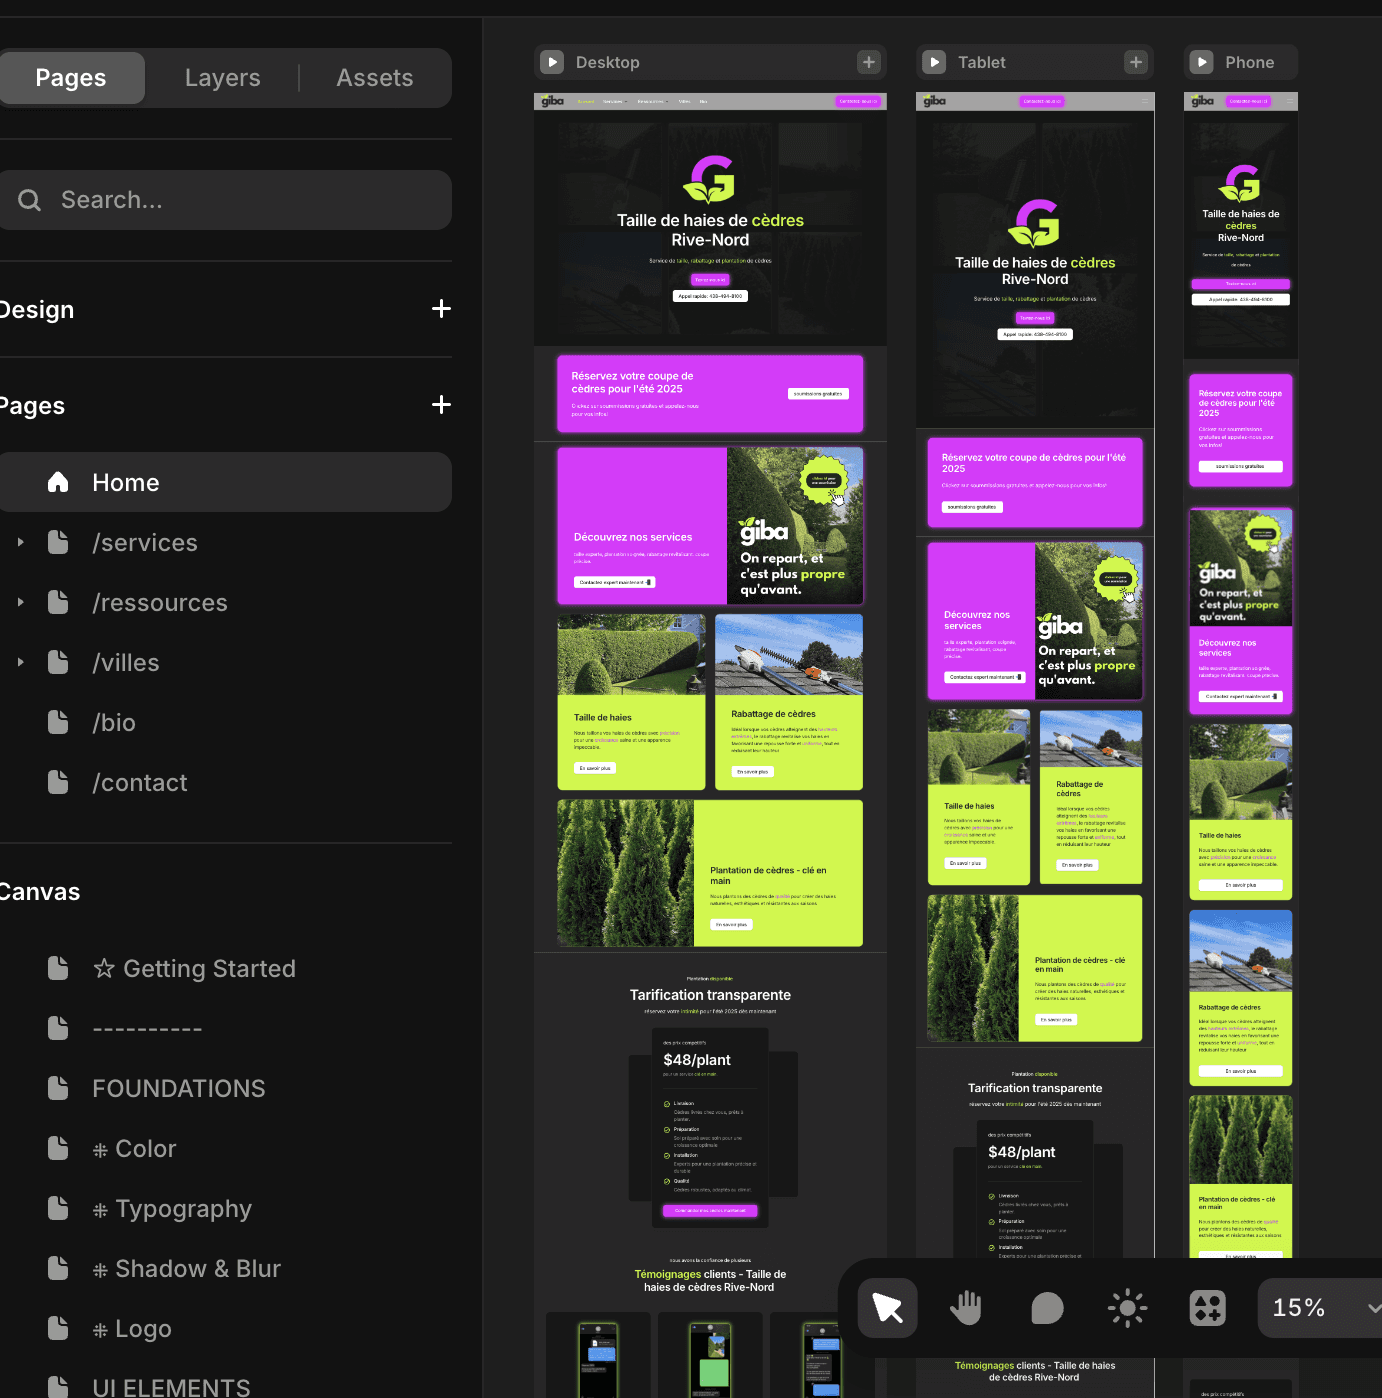The width and height of the screenshot is (1382, 1398).
Task: Switch to the Assets tab
Action: point(375,78)
